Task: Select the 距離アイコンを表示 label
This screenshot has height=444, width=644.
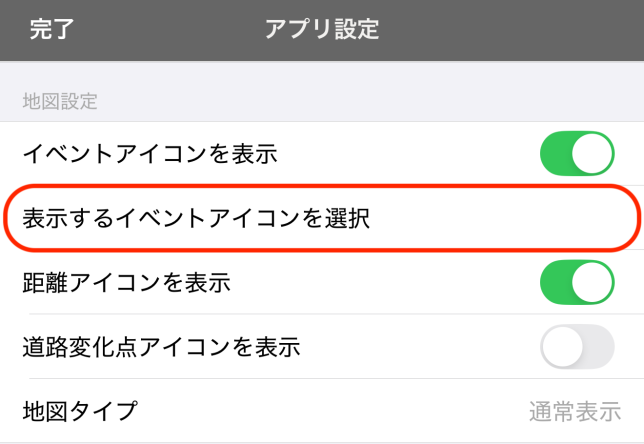Action: click(127, 282)
